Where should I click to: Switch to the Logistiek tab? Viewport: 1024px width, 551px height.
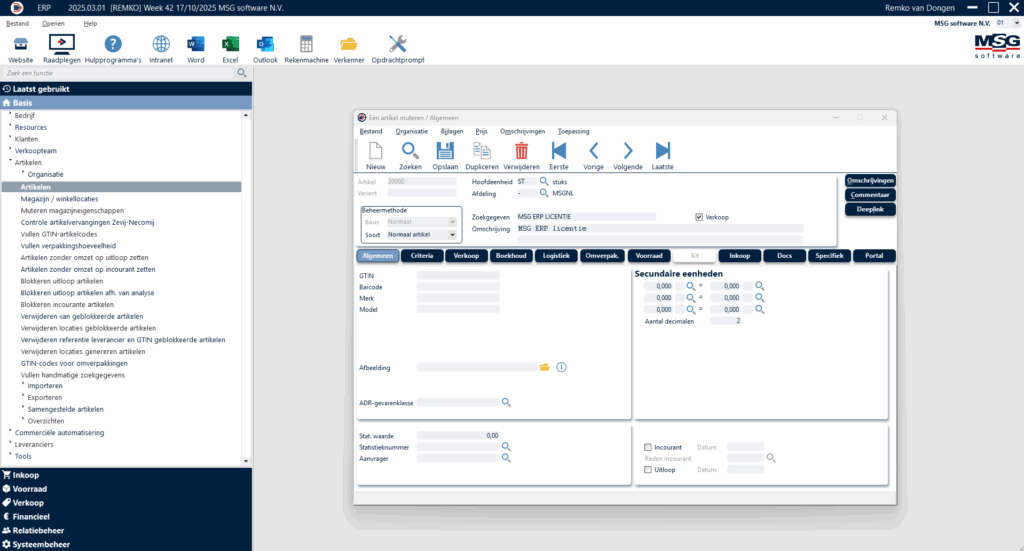point(554,256)
